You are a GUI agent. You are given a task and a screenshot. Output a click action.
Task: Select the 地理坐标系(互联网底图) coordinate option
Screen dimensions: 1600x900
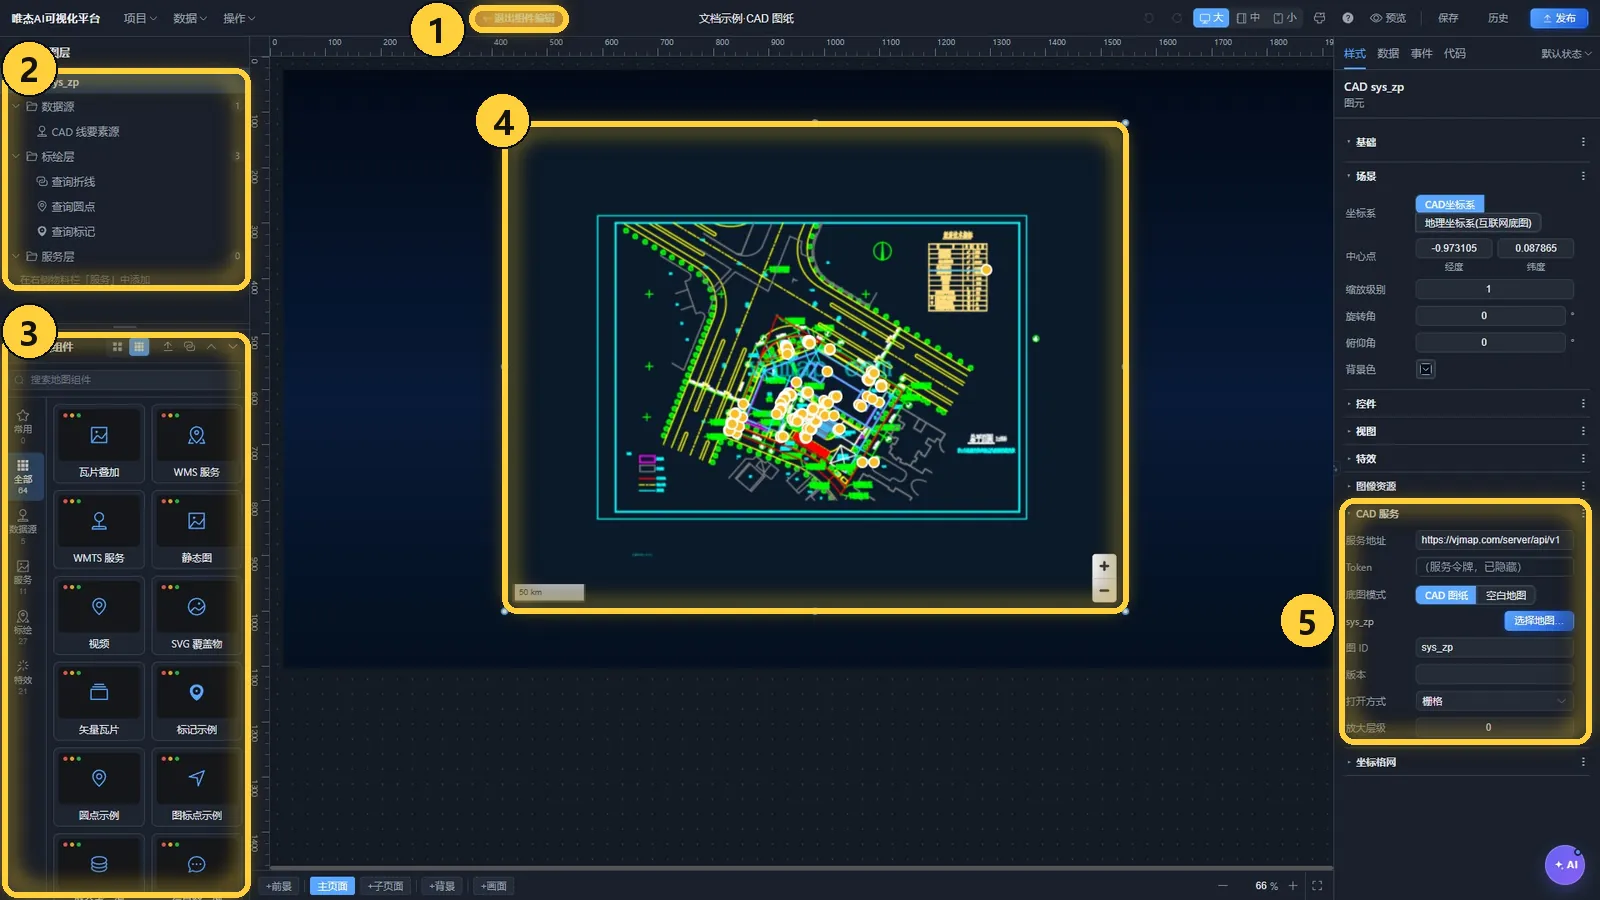[1478, 223]
